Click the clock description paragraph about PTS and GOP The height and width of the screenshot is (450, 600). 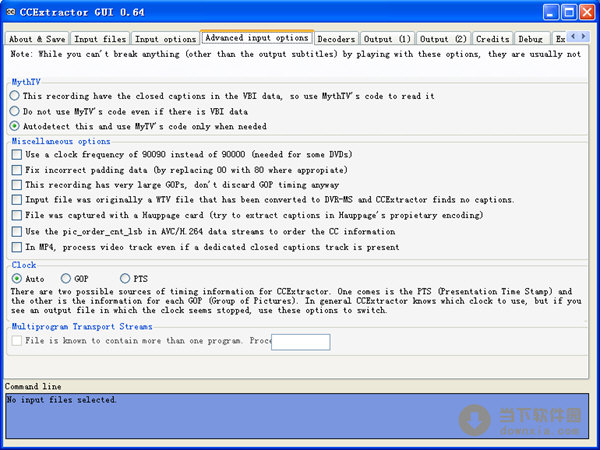296,301
